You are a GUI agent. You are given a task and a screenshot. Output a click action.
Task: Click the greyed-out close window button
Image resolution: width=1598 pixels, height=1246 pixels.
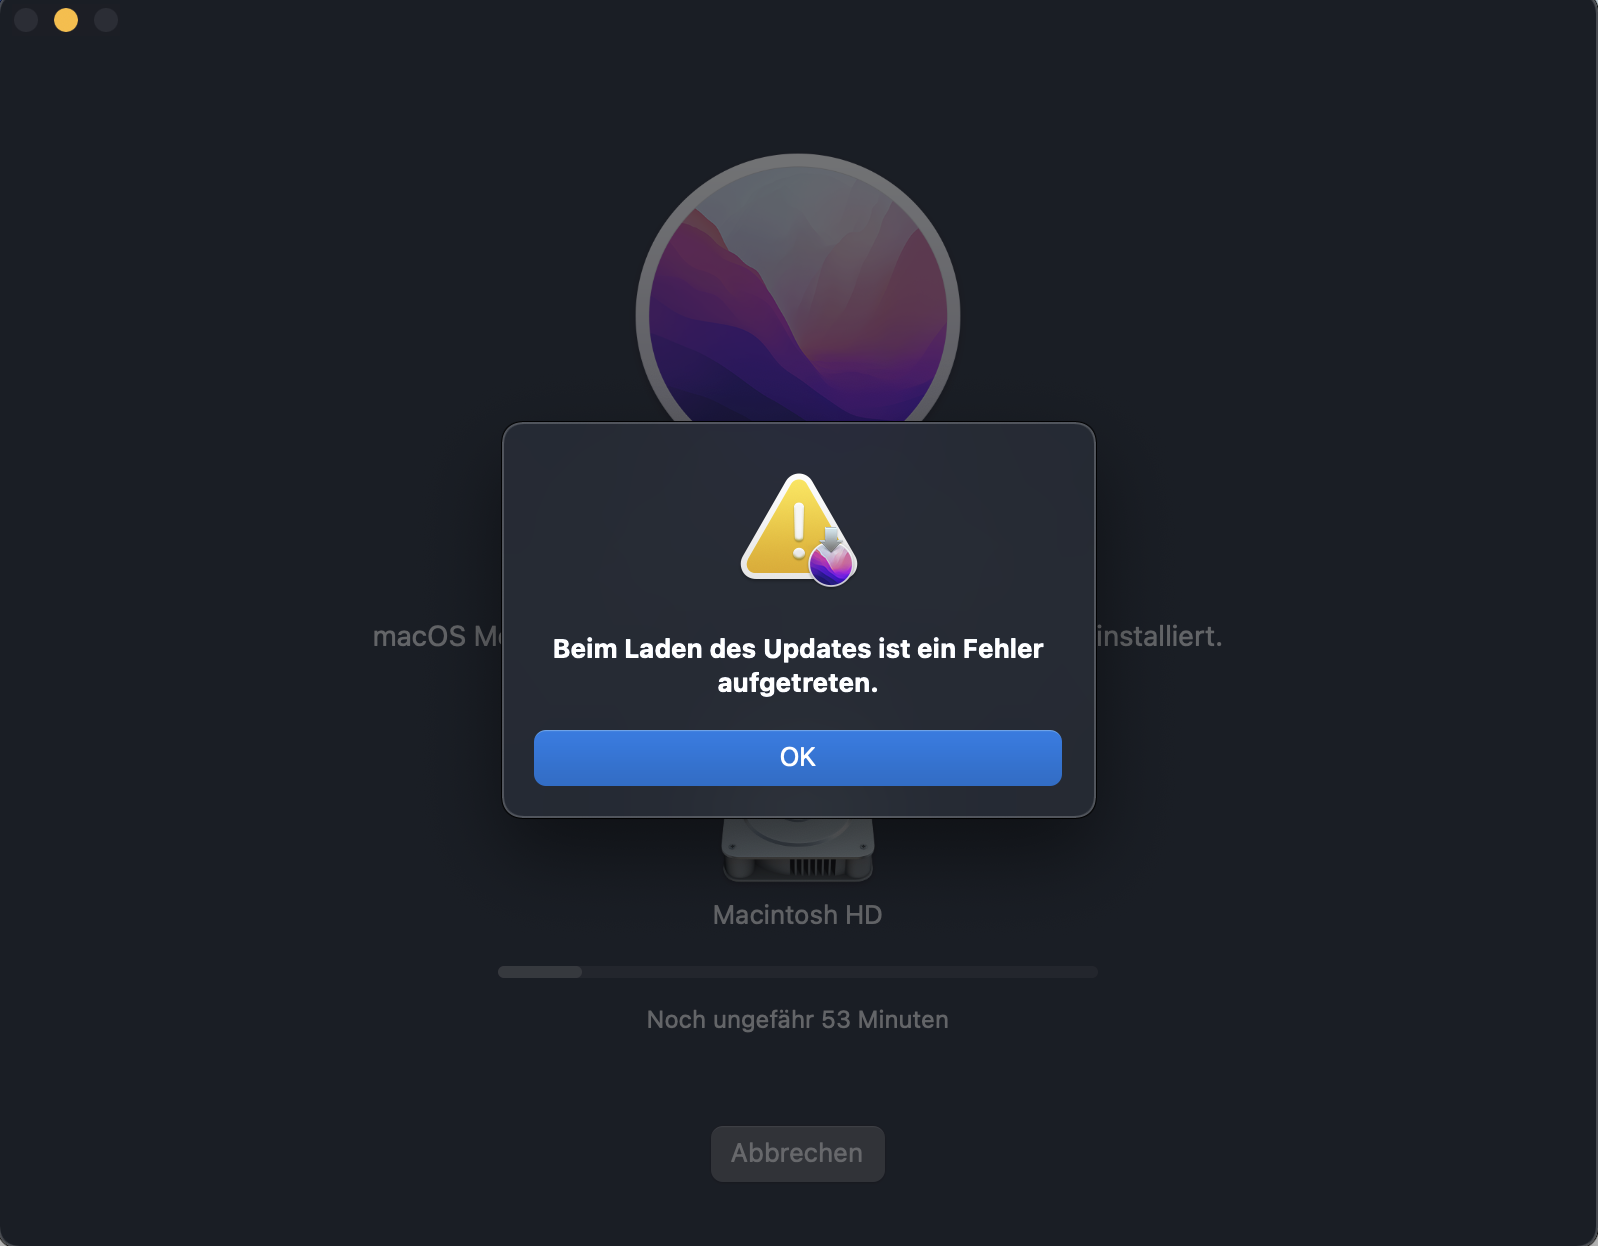click(x=26, y=20)
